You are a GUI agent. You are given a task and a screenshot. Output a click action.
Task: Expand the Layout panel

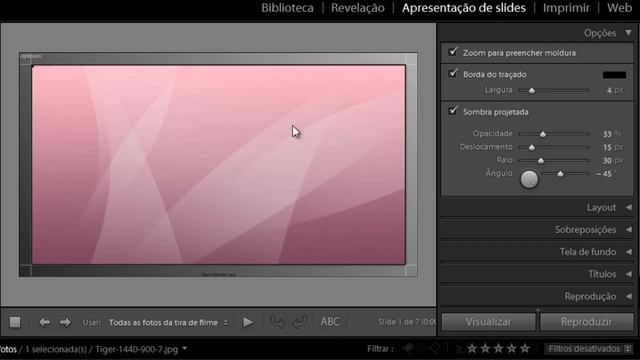[629, 207]
